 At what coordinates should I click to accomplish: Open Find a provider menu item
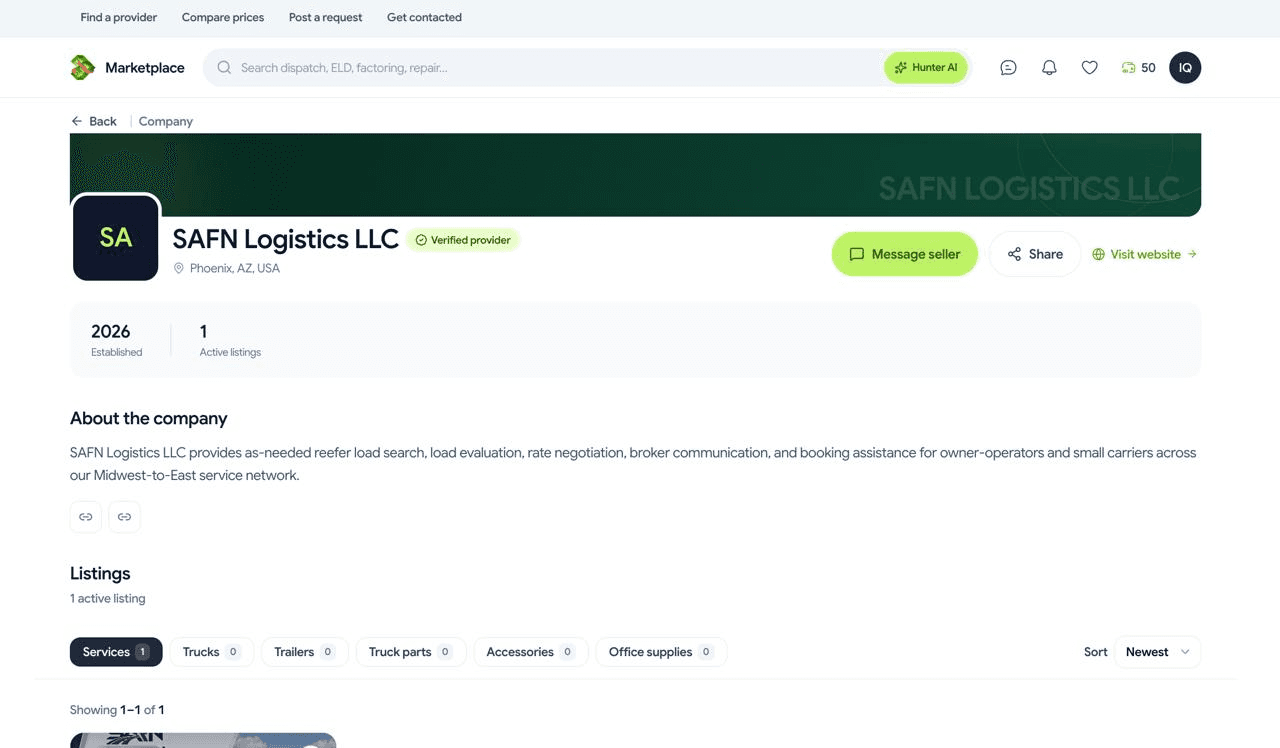point(119,17)
